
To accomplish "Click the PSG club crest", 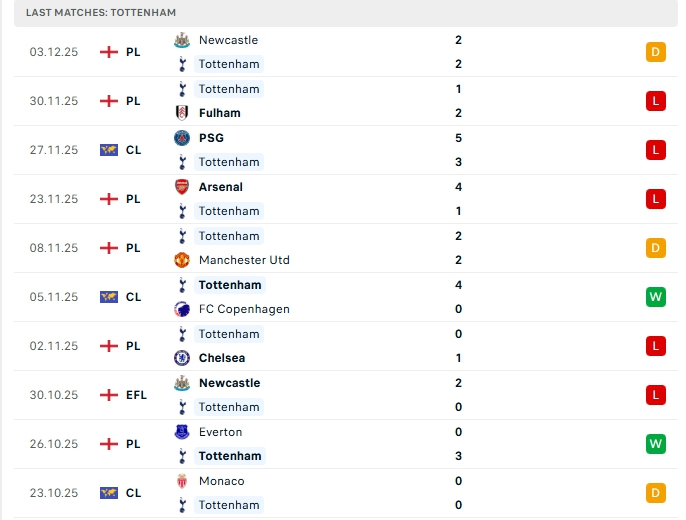I will pyautogui.click(x=182, y=138).
